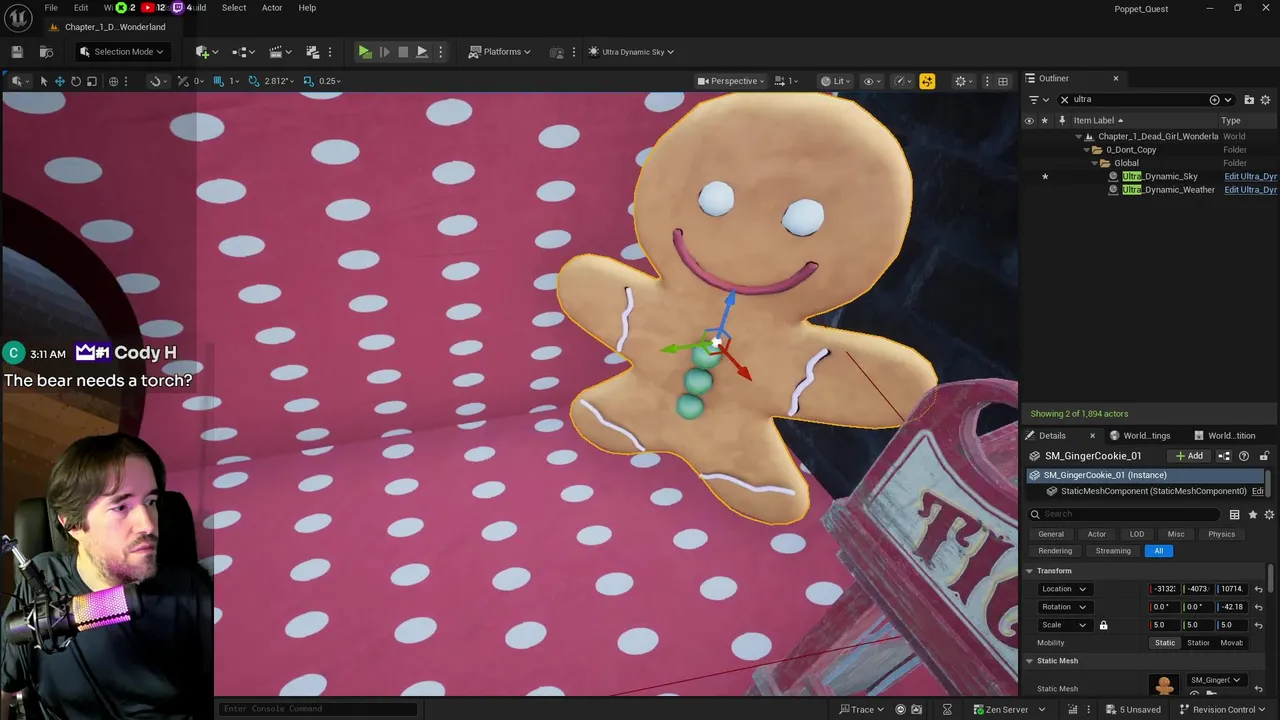
Task: Click the viewport layout grid icon
Action: [1003, 81]
